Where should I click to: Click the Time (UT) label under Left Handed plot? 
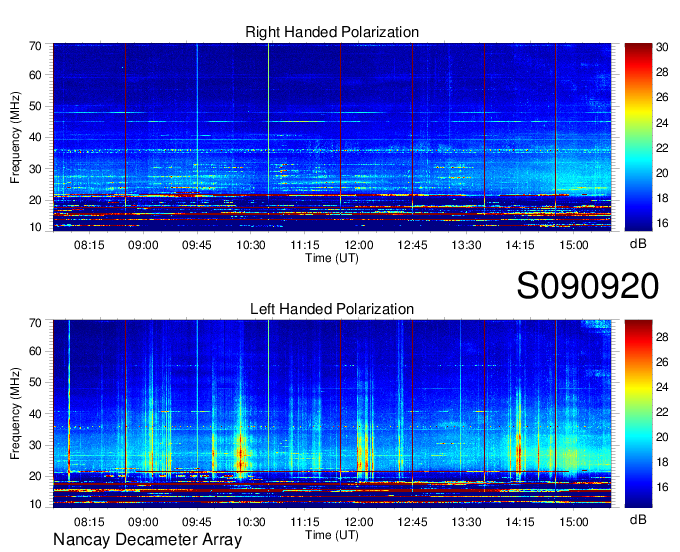332,535
